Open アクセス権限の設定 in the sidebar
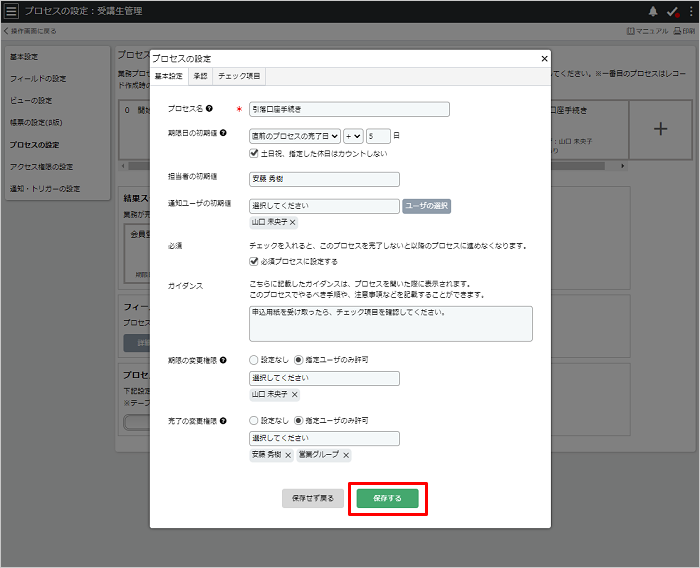The height and width of the screenshot is (568, 700). (x=42, y=167)
